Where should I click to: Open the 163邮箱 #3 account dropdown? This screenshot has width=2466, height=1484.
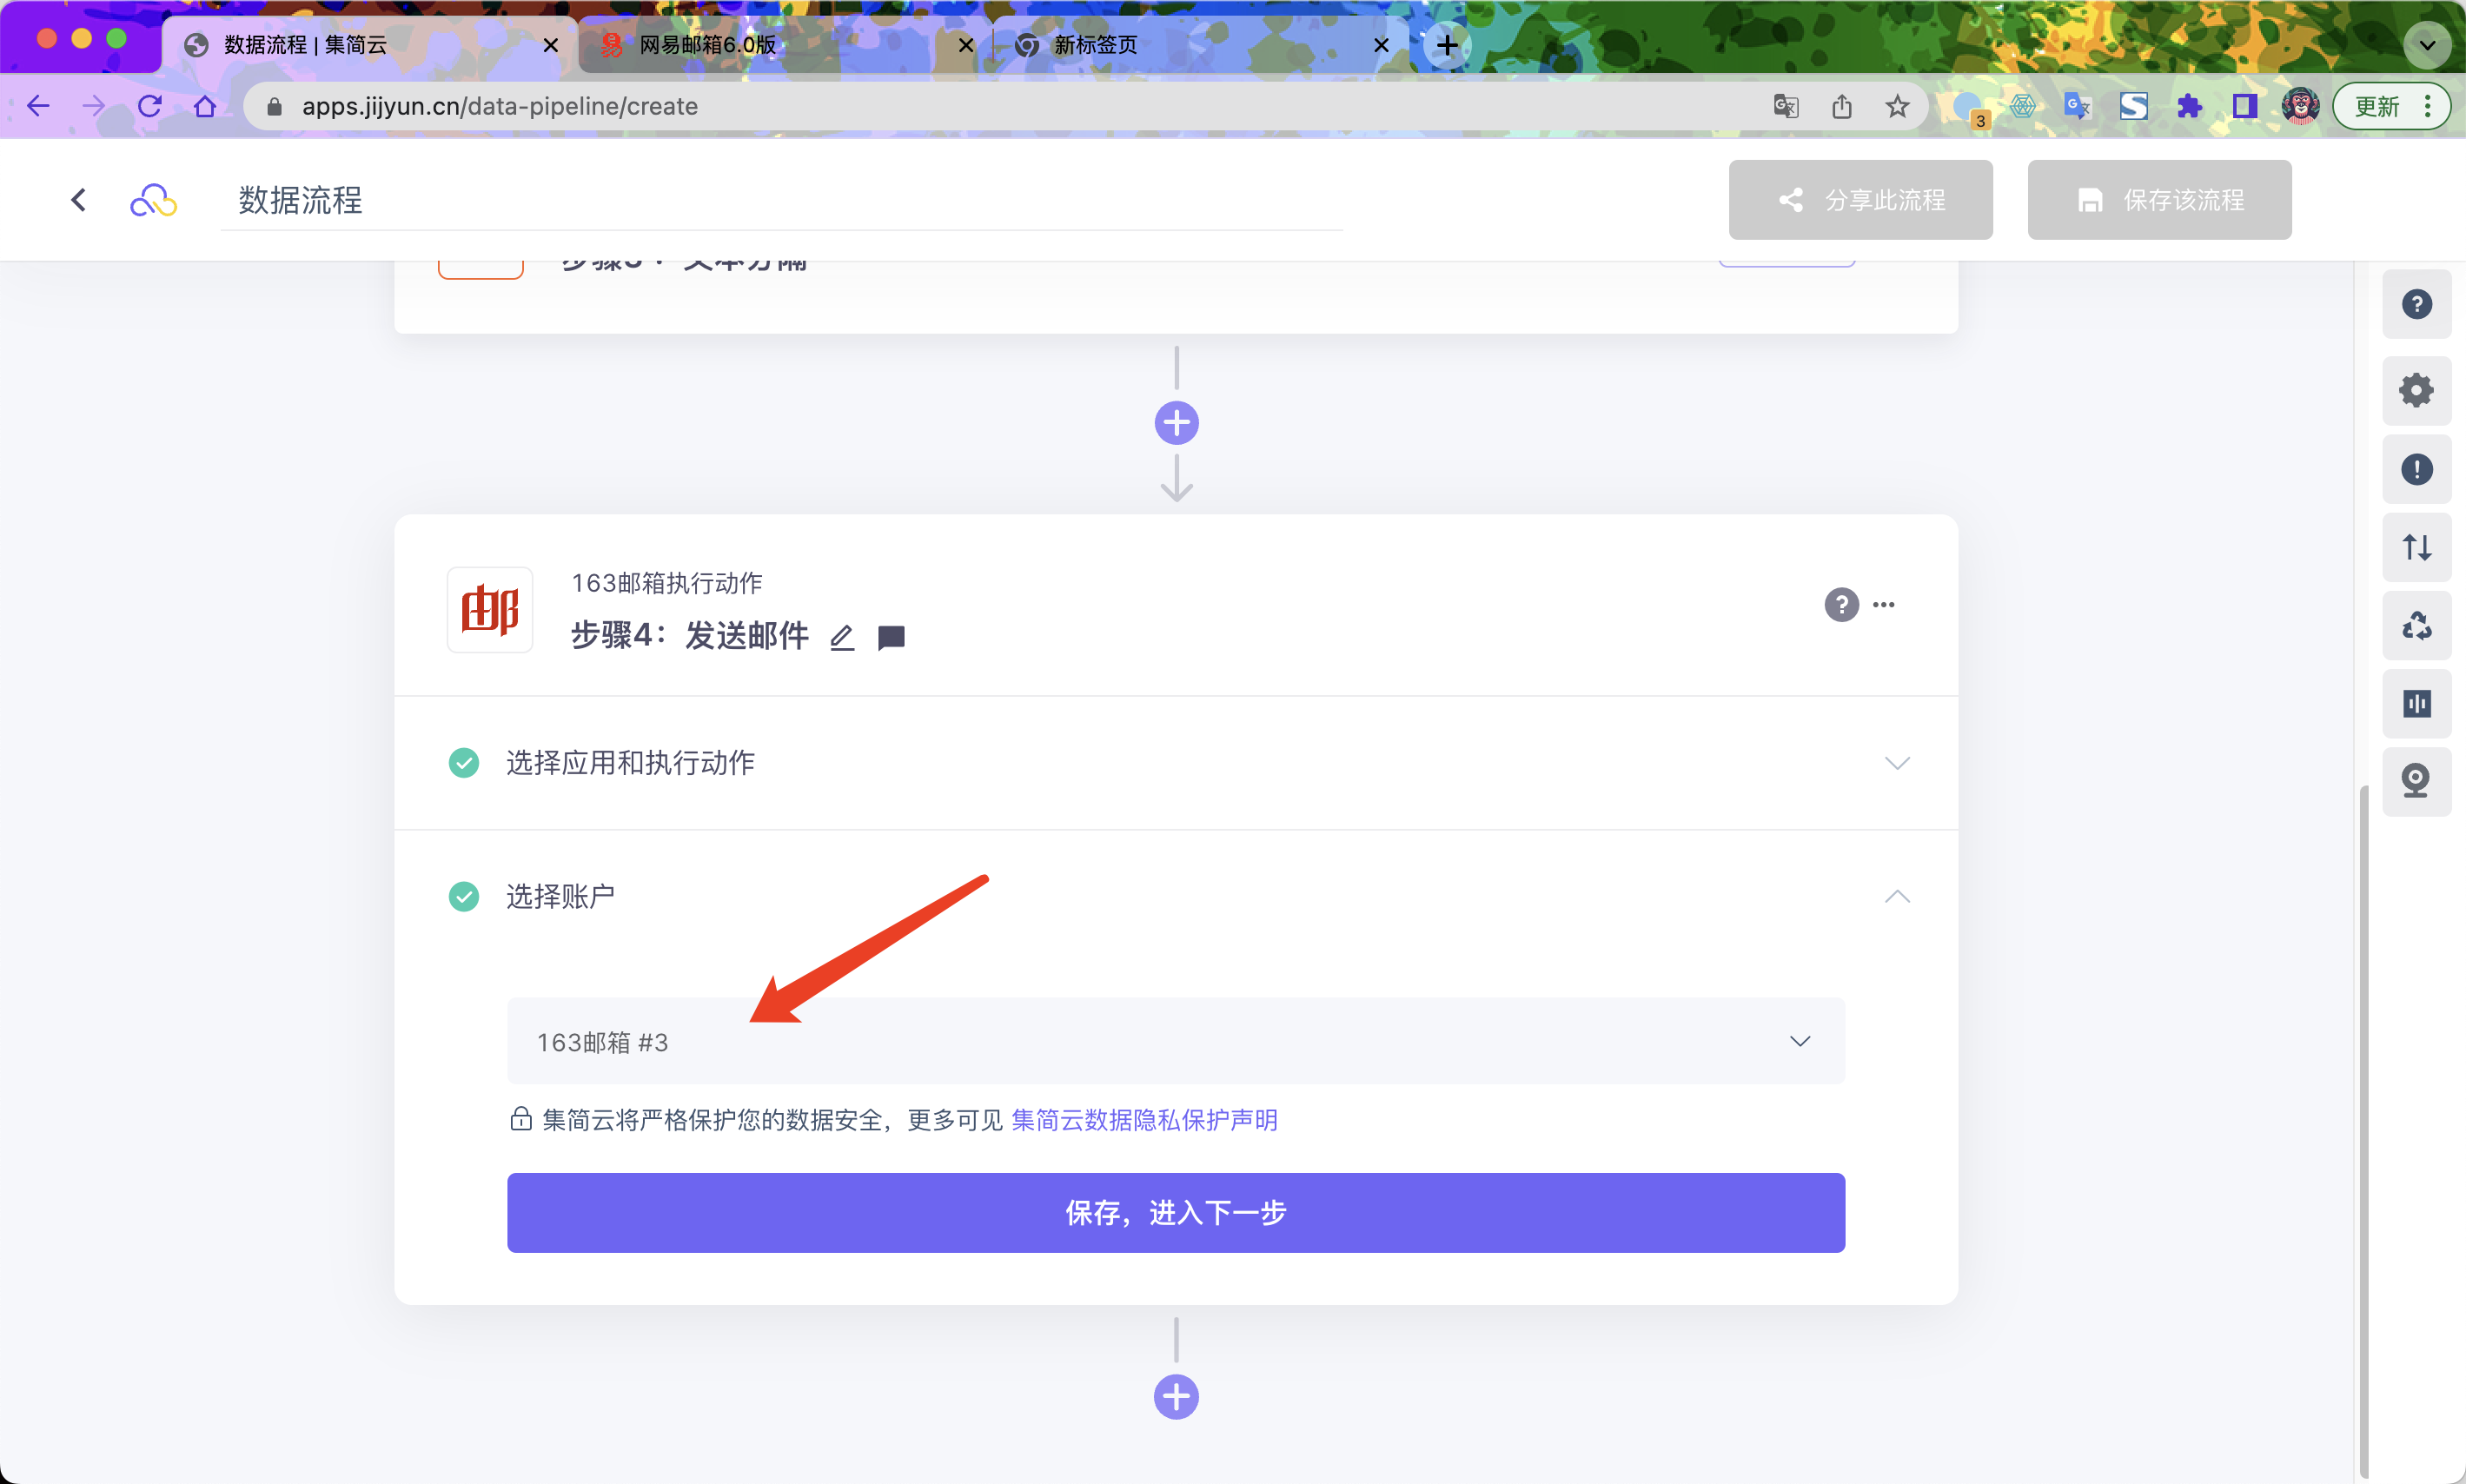coord(1175,1041)
